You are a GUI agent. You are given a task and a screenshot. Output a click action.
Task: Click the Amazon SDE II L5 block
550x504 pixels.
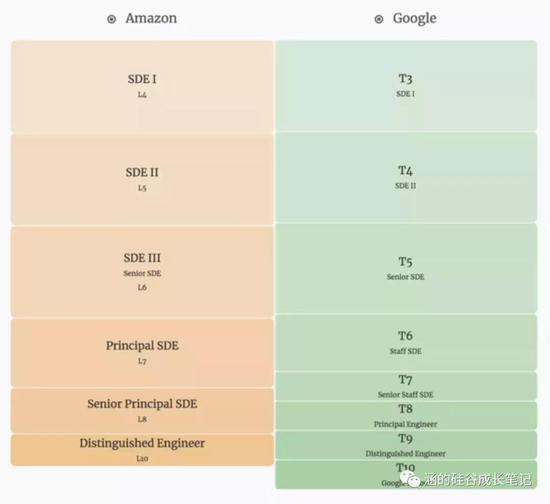pyautogui.click(x=142, y=179)
